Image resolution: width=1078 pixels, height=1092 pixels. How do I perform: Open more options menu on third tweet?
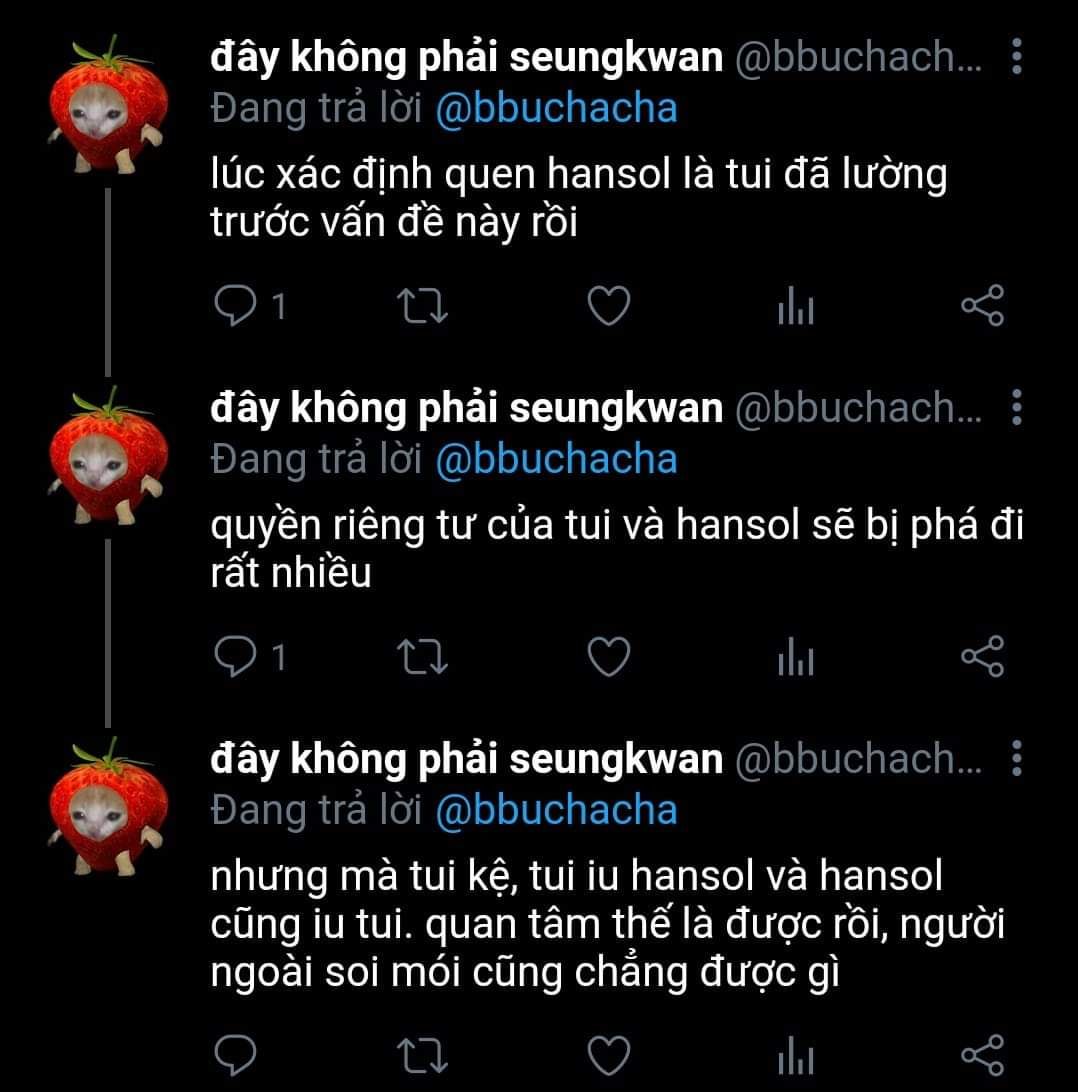[1017, 758]
